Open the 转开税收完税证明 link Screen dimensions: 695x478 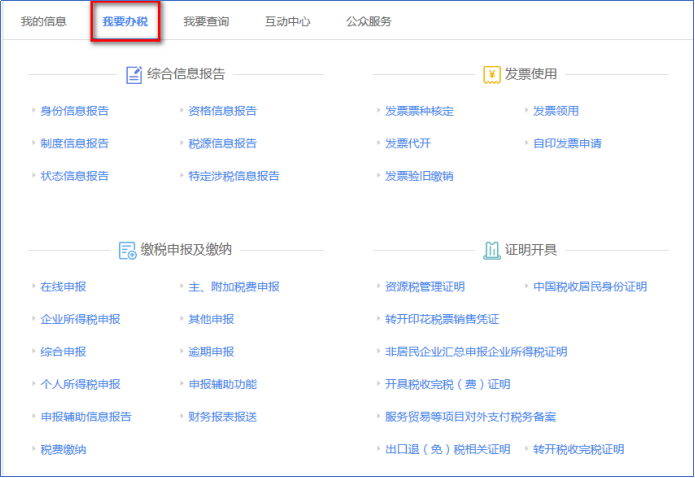tap(578, 449)
